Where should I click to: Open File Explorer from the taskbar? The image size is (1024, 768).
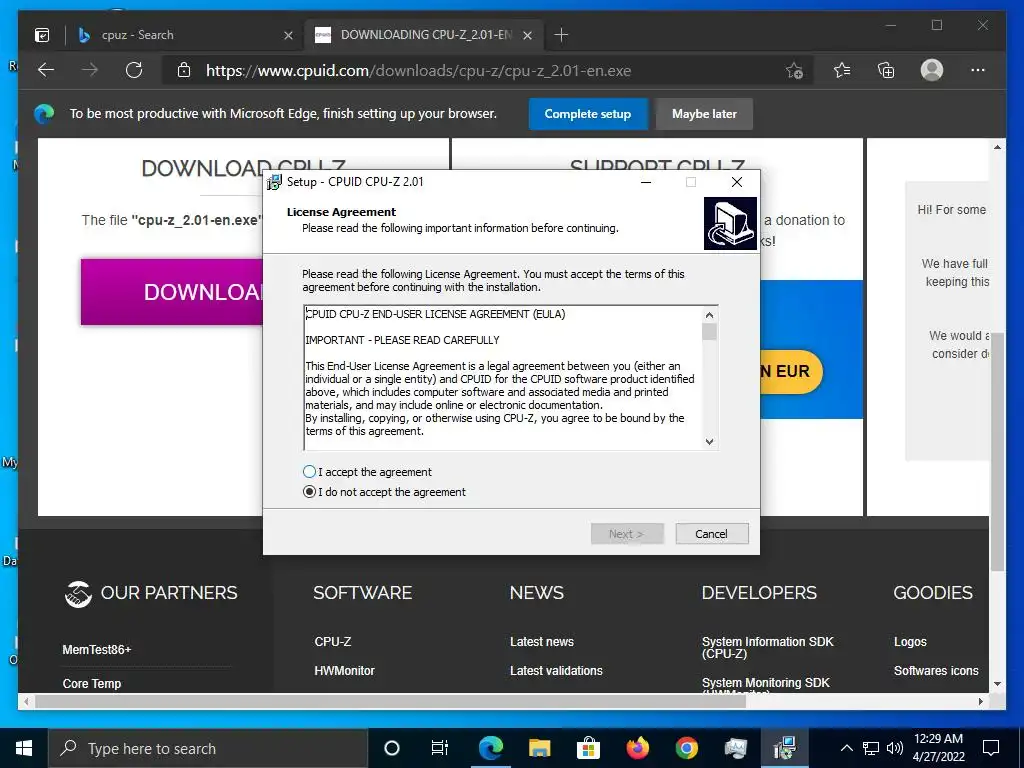click(539, 748)
